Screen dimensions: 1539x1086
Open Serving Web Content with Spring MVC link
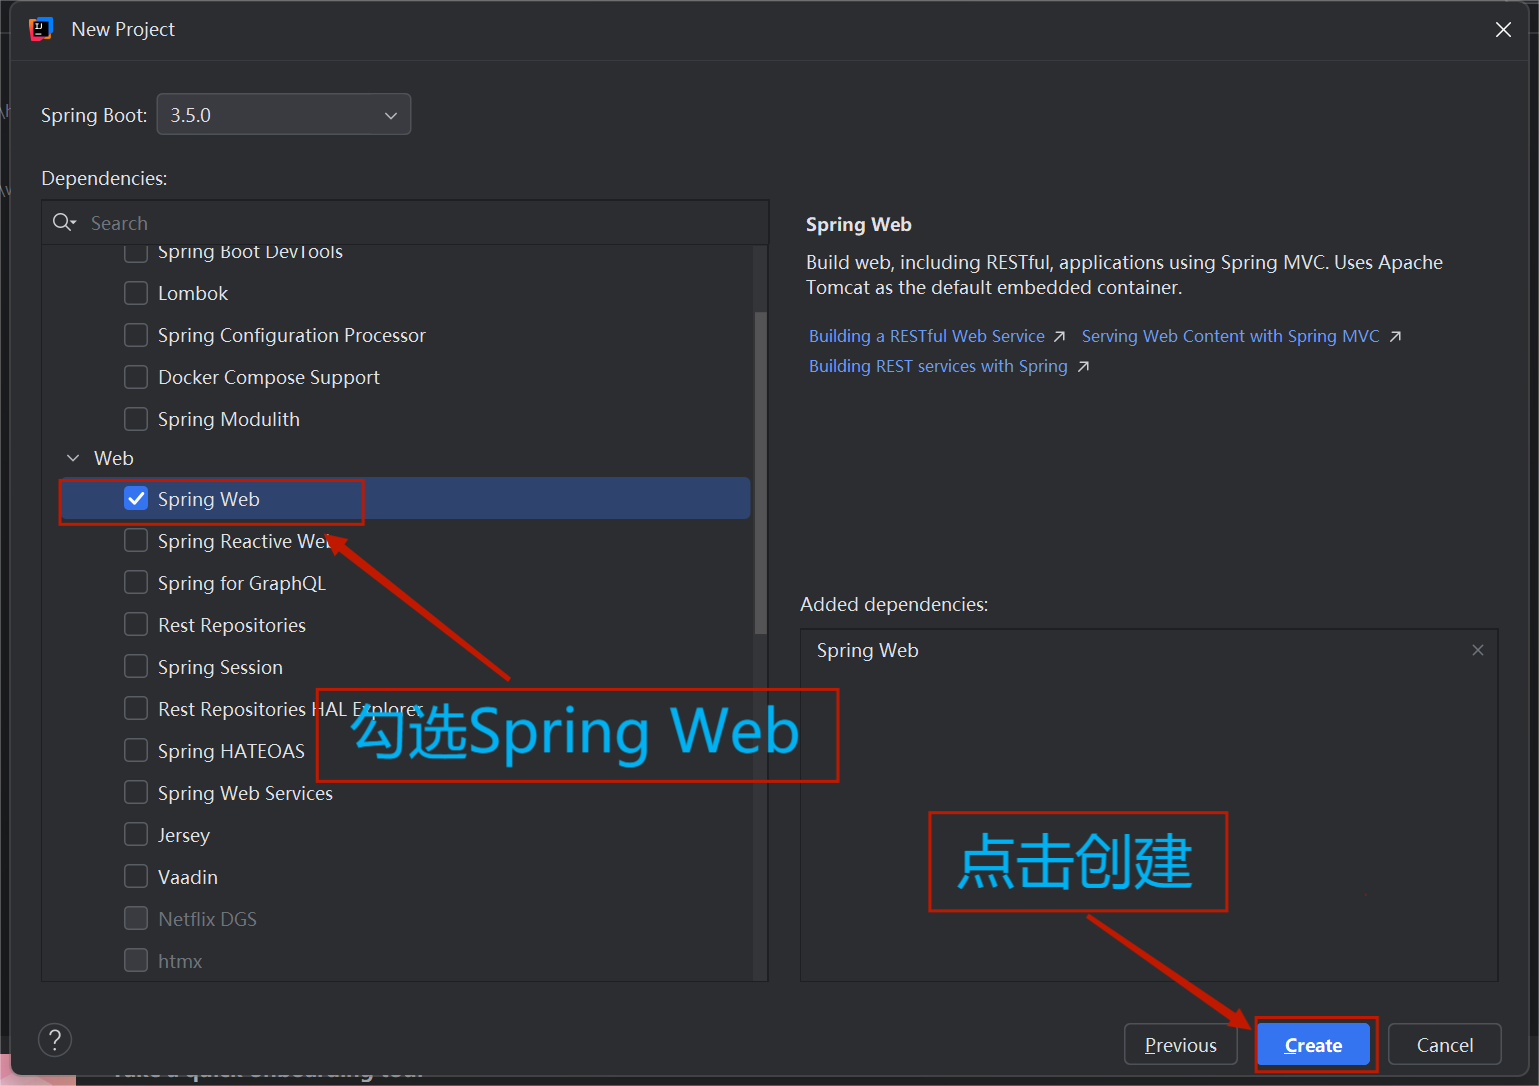coord(1230,337)
